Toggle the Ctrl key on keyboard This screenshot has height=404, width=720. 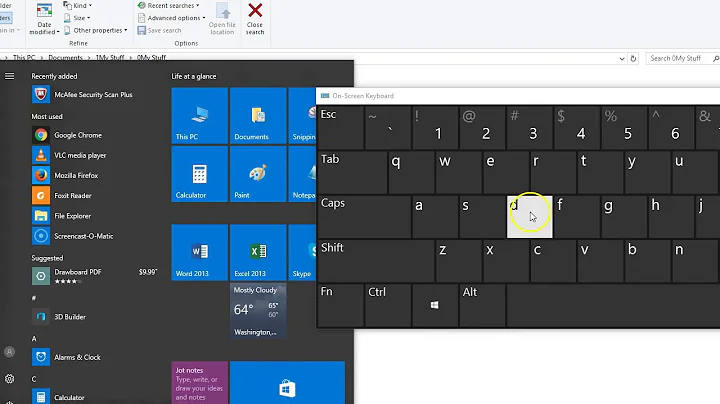coord(388,305)
